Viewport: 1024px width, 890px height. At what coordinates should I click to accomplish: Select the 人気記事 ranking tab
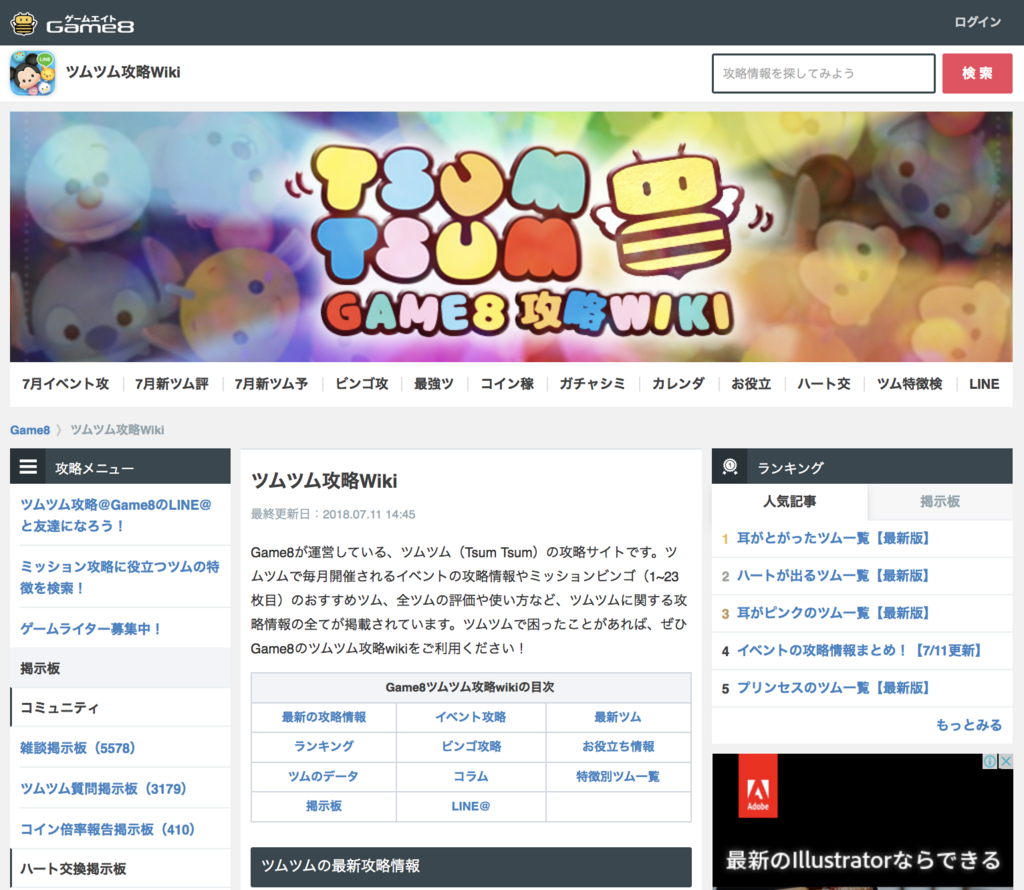(790, 501)
